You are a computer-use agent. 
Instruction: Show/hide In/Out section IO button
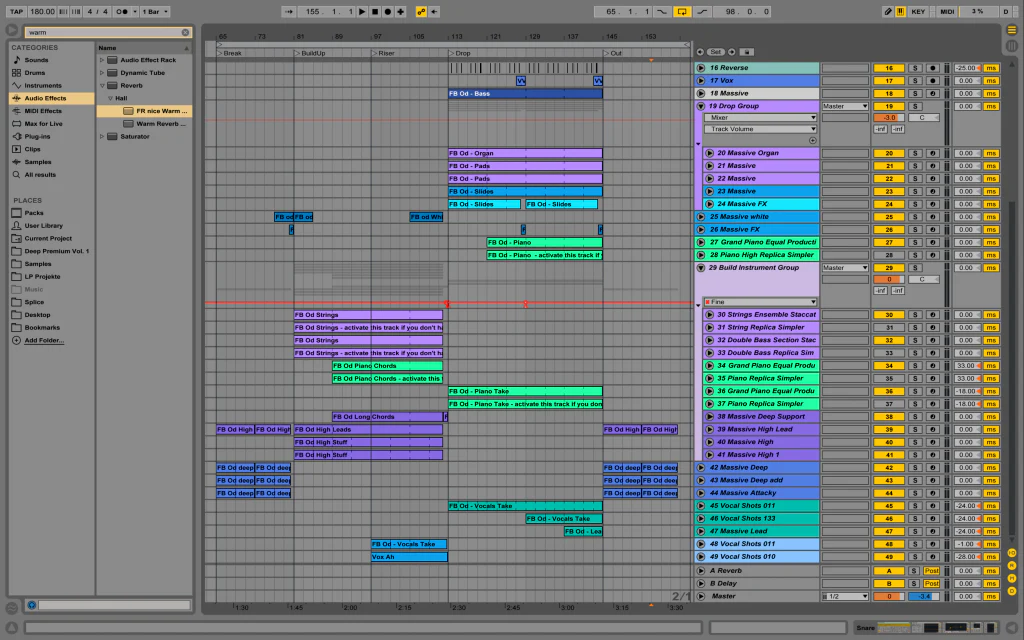coord(1012,553)
